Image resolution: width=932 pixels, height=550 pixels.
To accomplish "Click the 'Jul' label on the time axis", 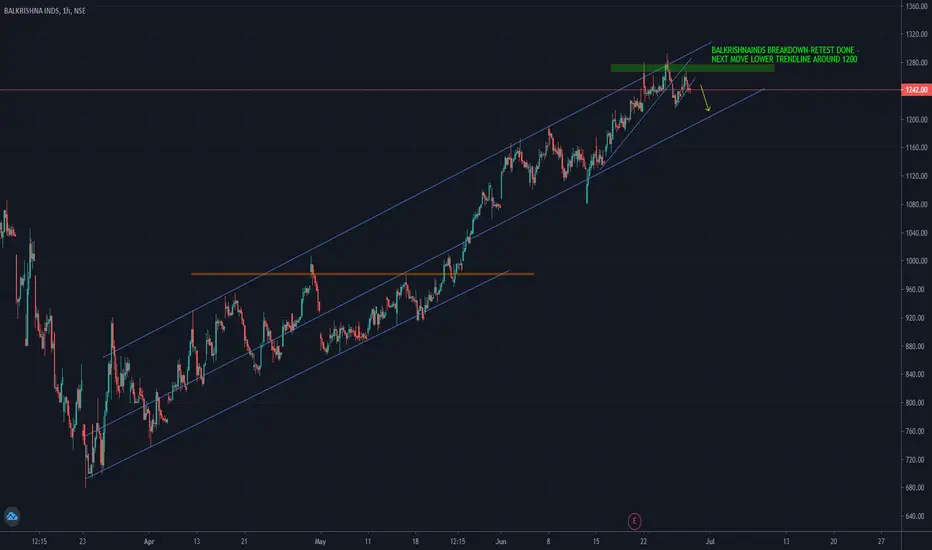I will [710, 542].
